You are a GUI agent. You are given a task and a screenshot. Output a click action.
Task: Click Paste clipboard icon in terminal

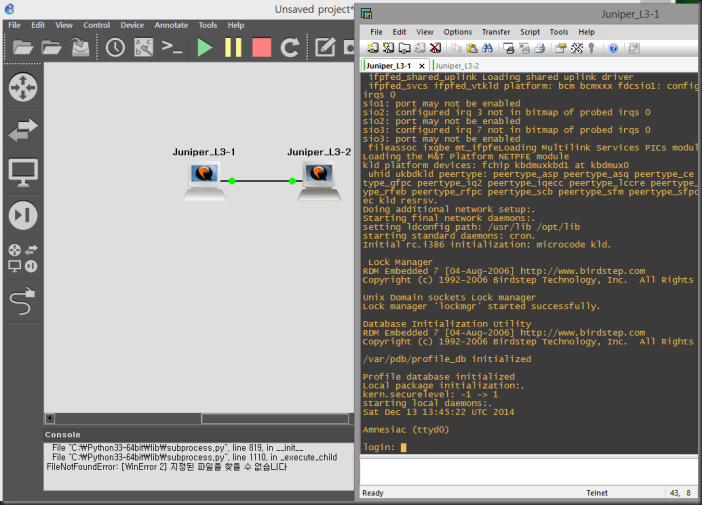472,48
